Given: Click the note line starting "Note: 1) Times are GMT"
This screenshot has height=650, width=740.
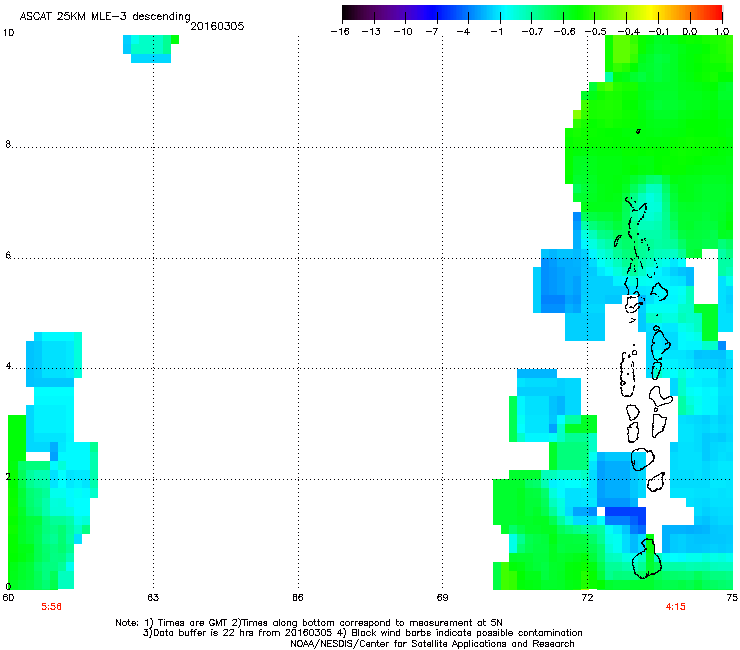Looking at the screenshot, I should click(309, 623).
